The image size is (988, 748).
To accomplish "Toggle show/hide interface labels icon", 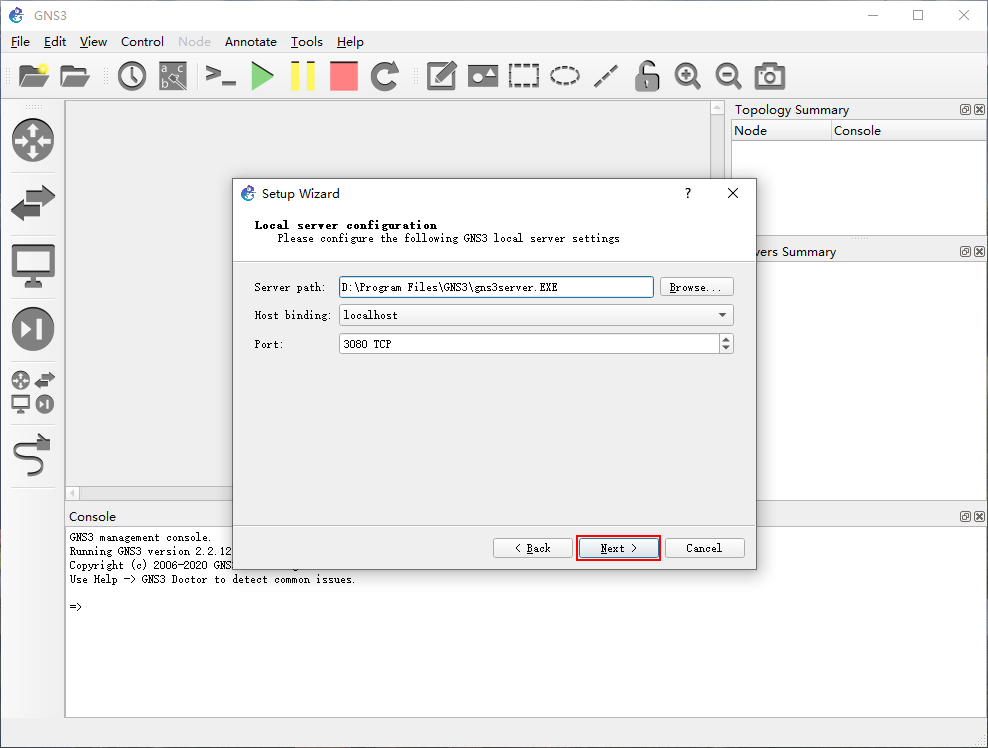I will tap(173, 76).
